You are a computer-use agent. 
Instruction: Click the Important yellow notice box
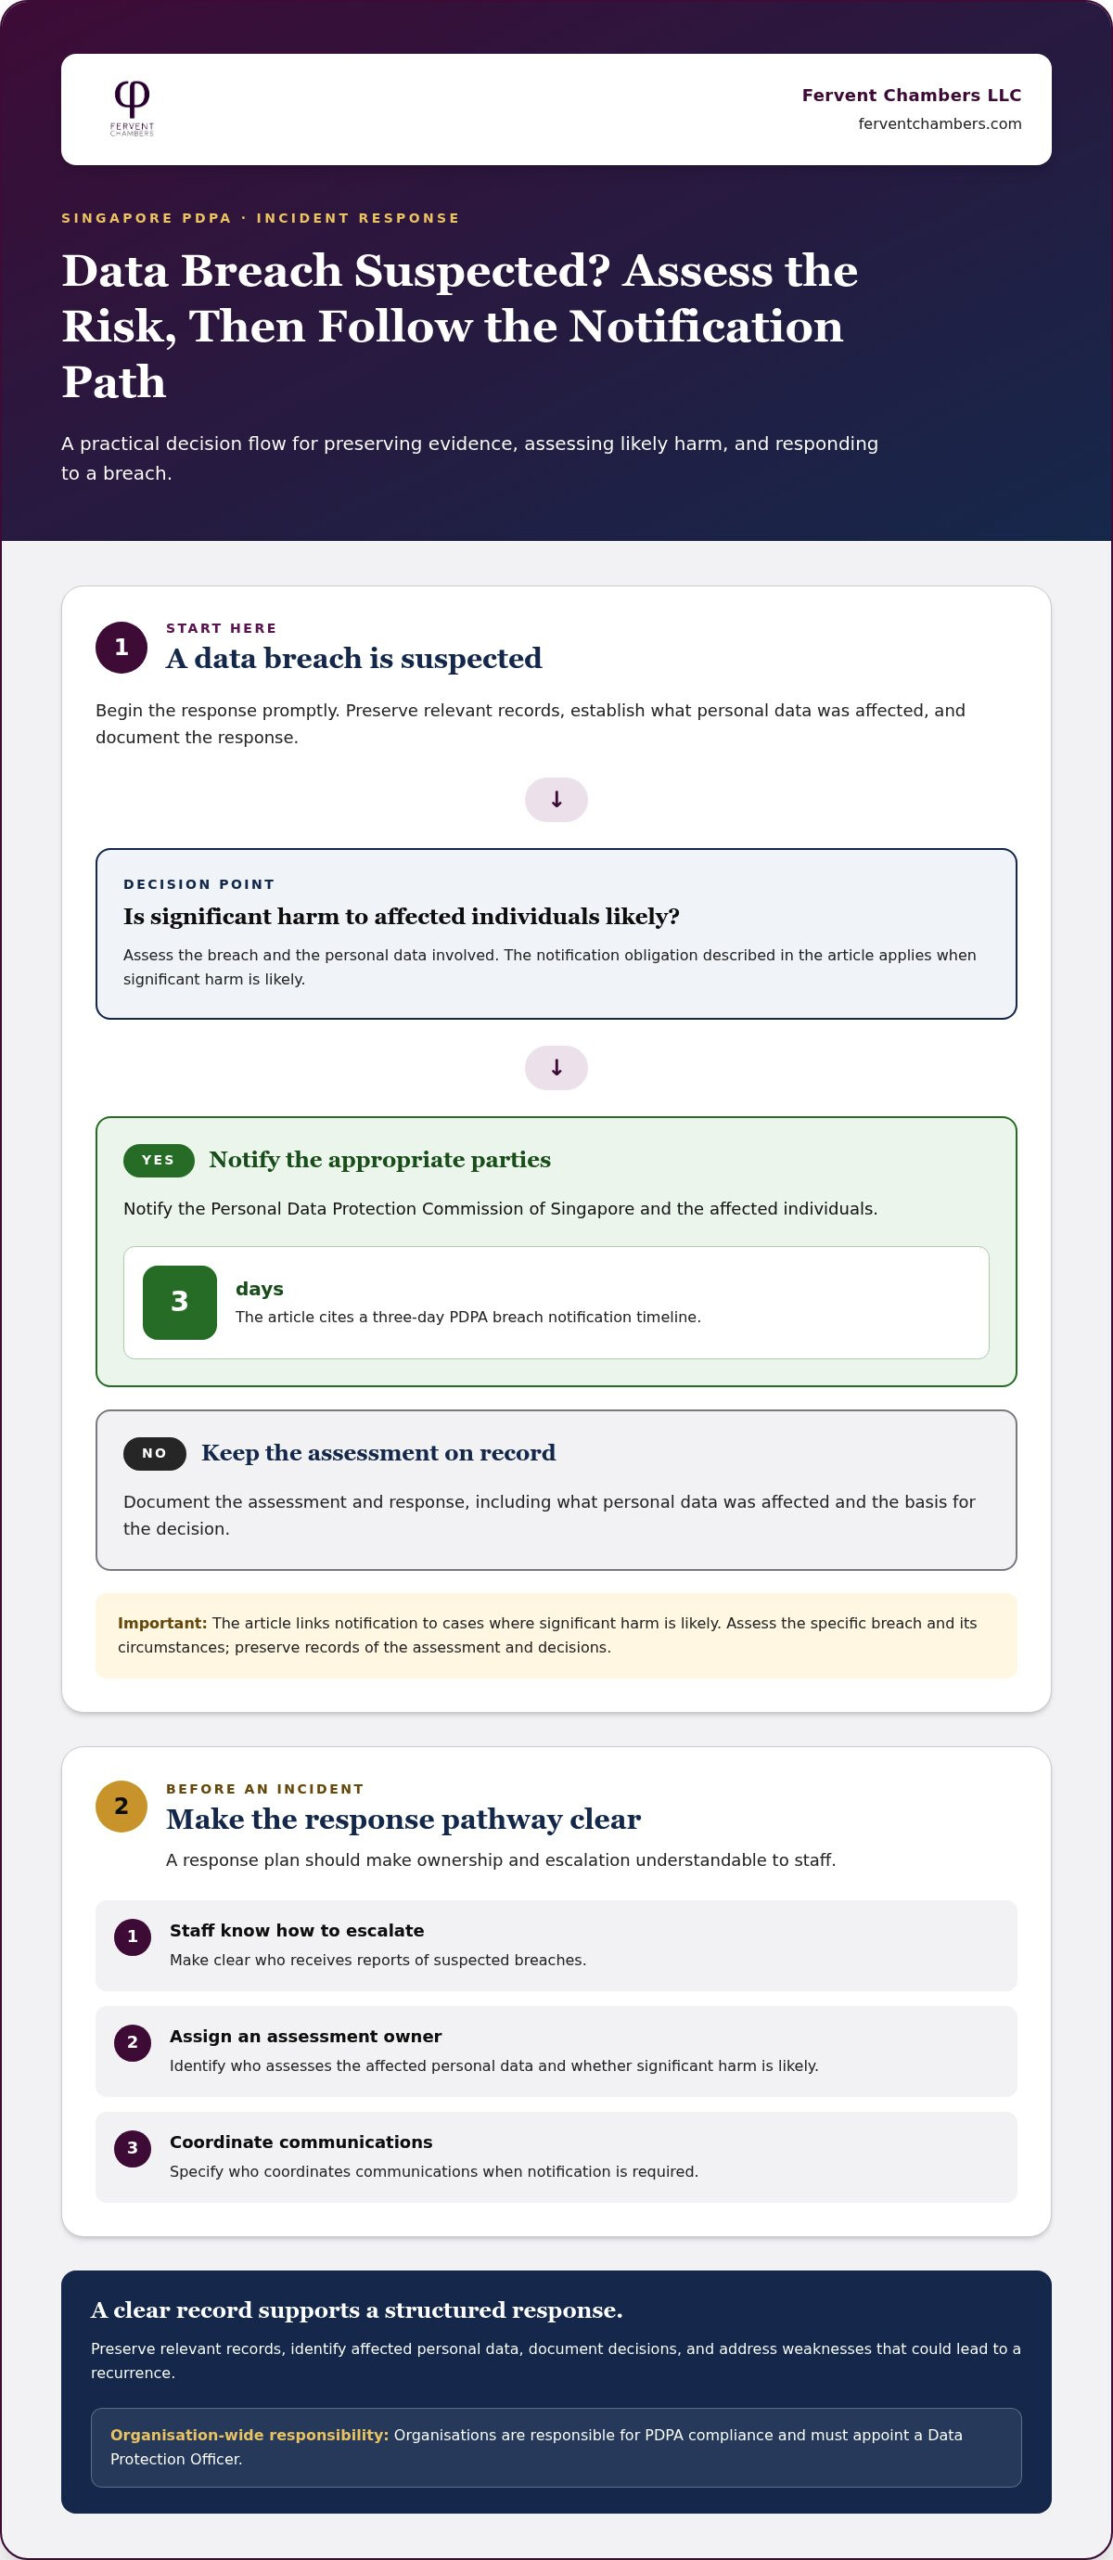click(556, 1635)
